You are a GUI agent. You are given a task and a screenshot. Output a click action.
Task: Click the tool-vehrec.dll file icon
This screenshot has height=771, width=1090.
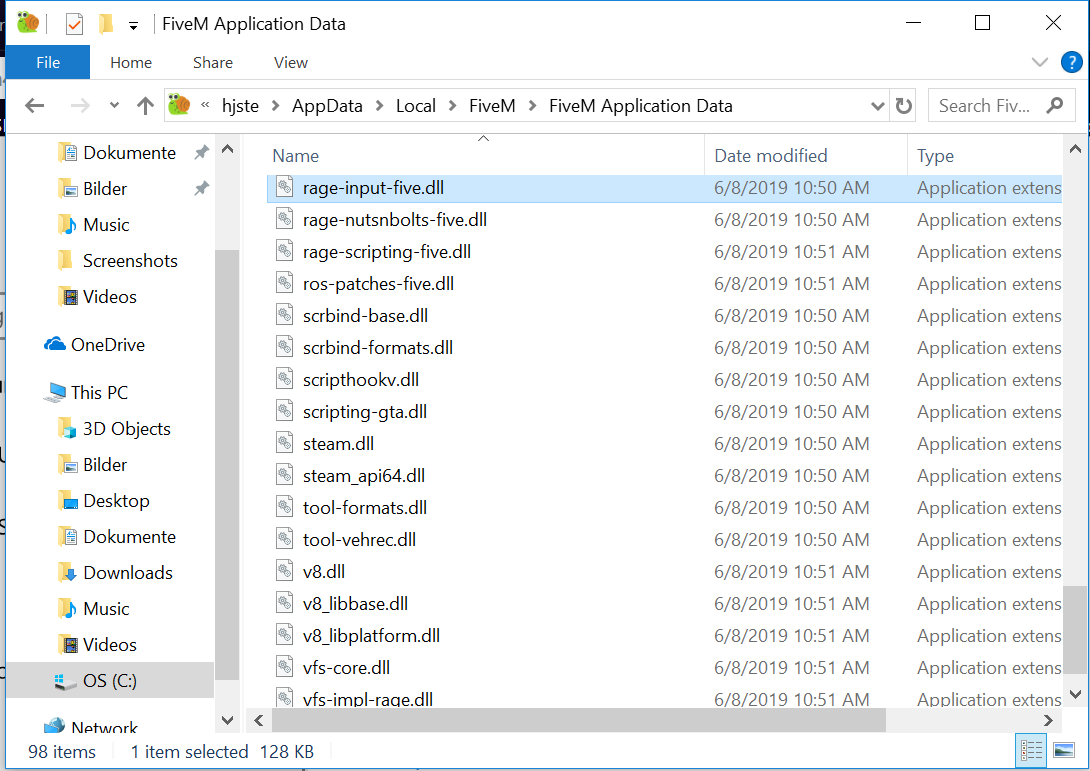[x=284, y=539]
